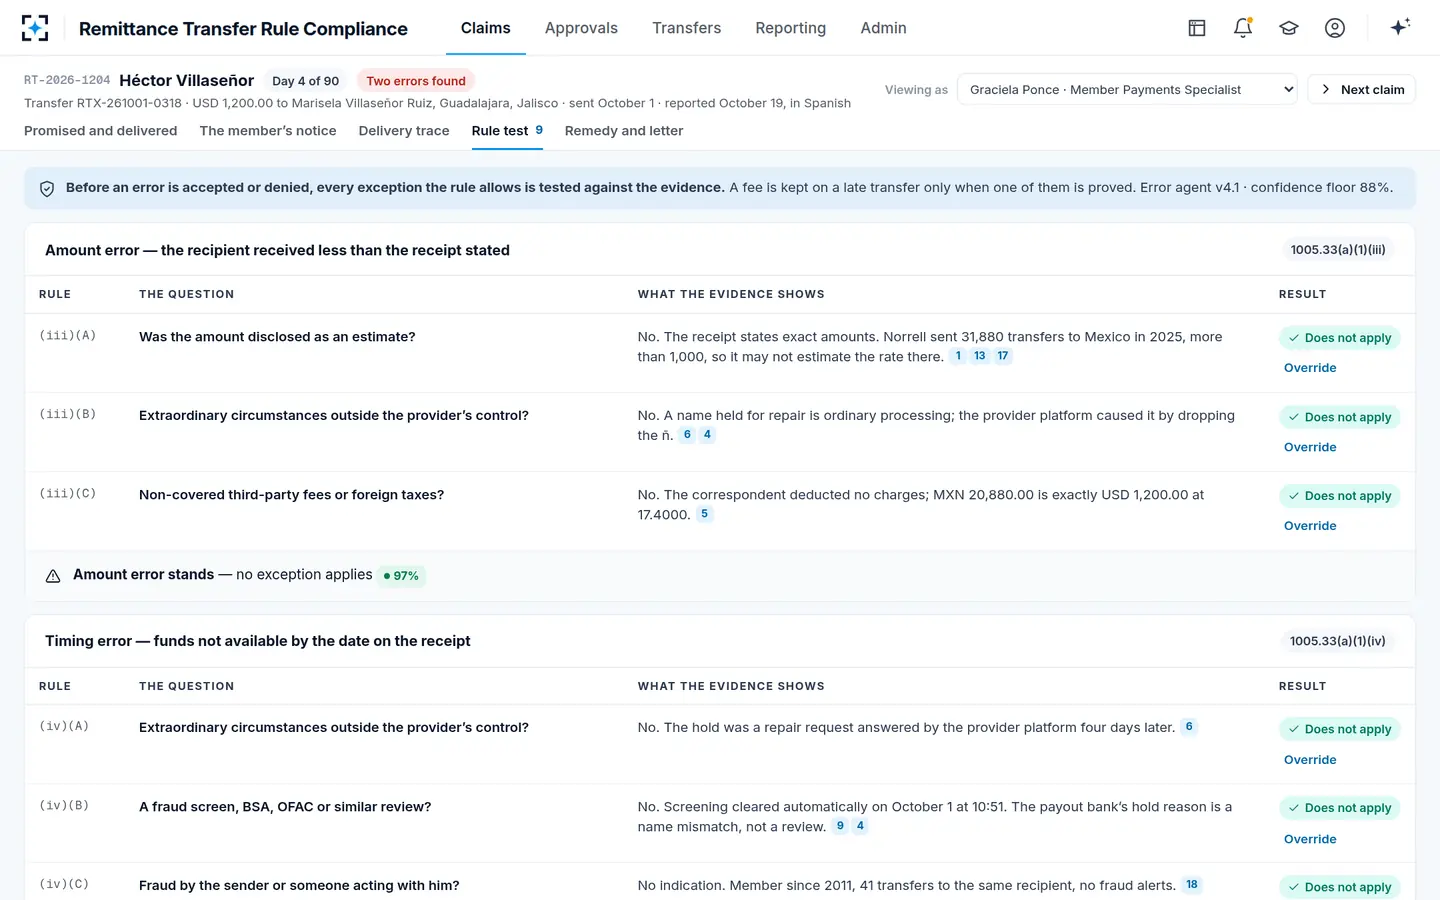This screenshot has height=900, width=1440.
Task: Select the Promised and delivered sub-tab
Action: (101, 131)
